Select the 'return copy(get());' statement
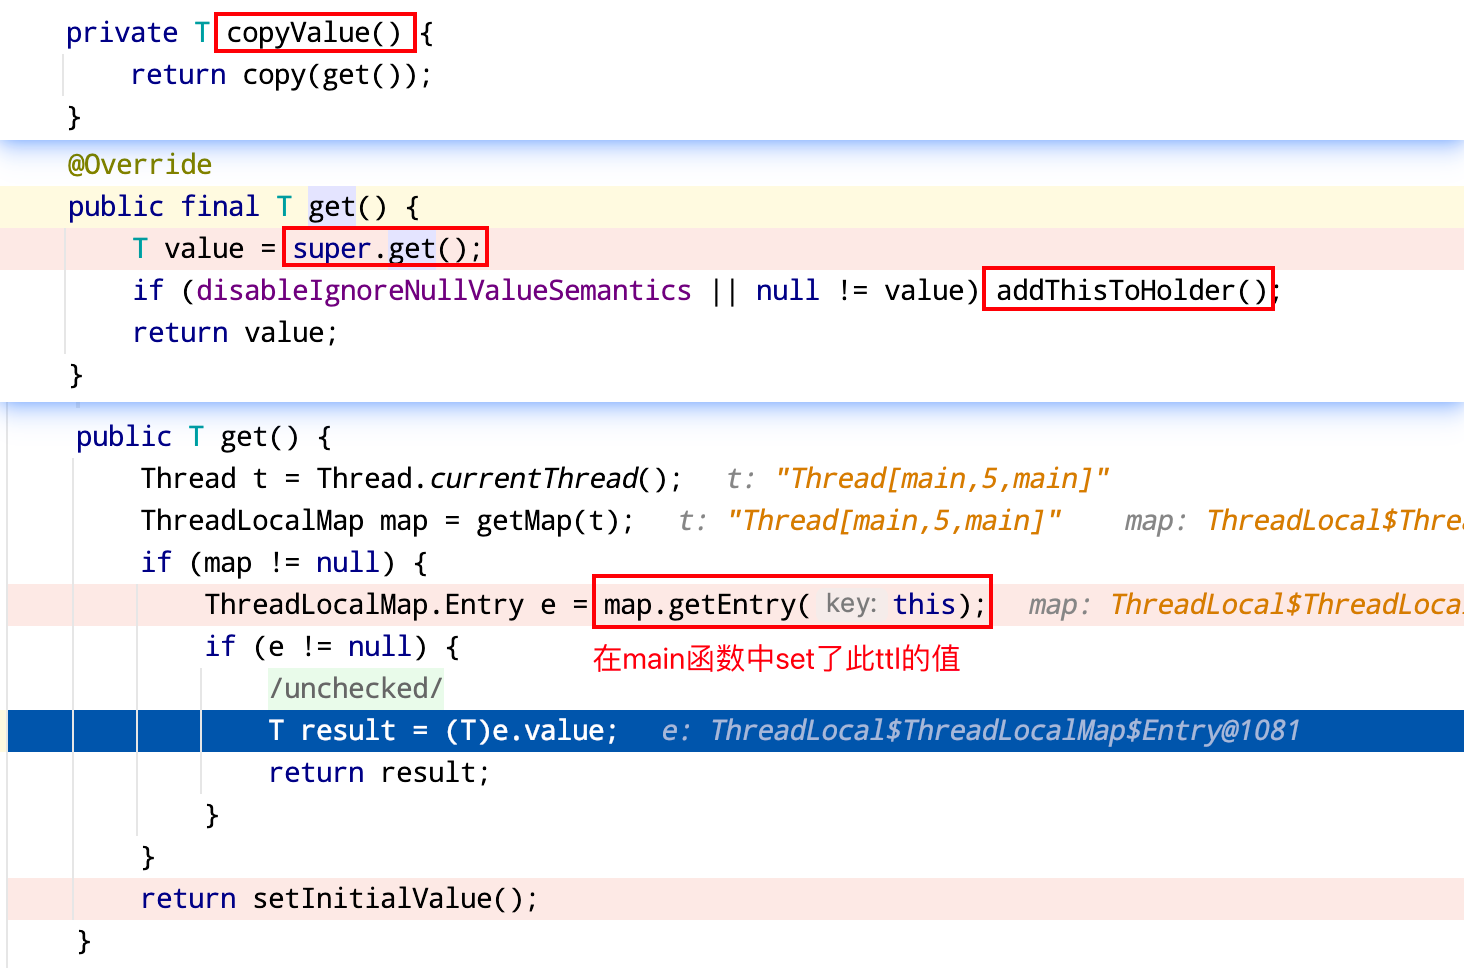This screenshot has width=1464, height=968. [x=281, y=75]
